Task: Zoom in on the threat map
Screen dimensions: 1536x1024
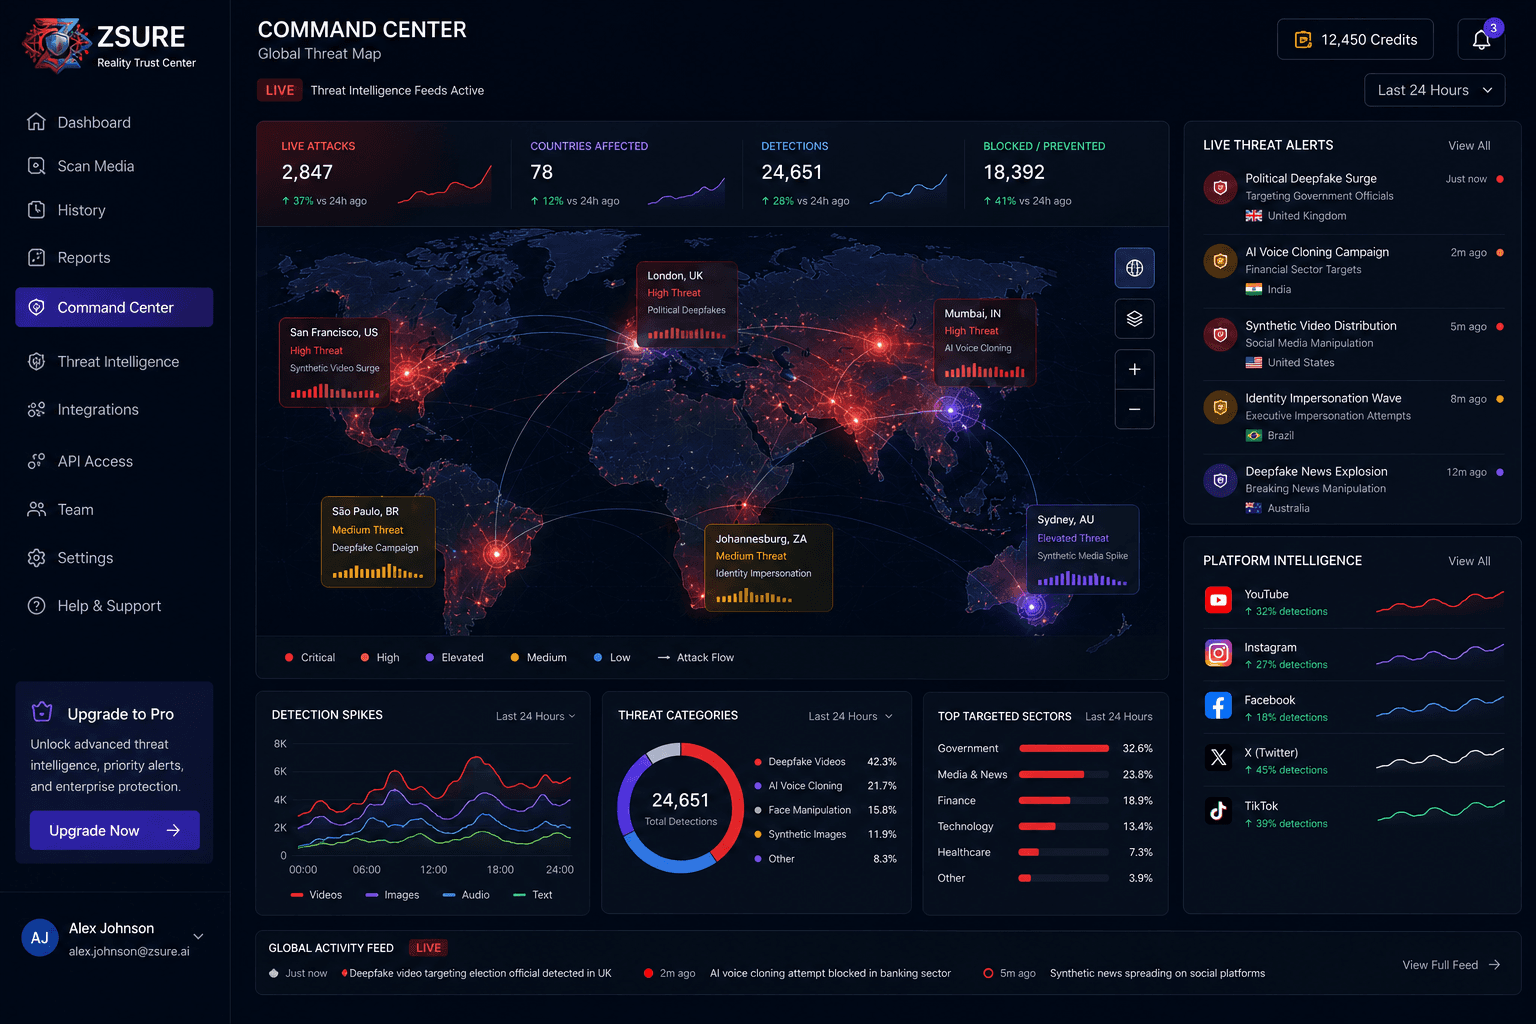Action: (x=1134, y=369)
